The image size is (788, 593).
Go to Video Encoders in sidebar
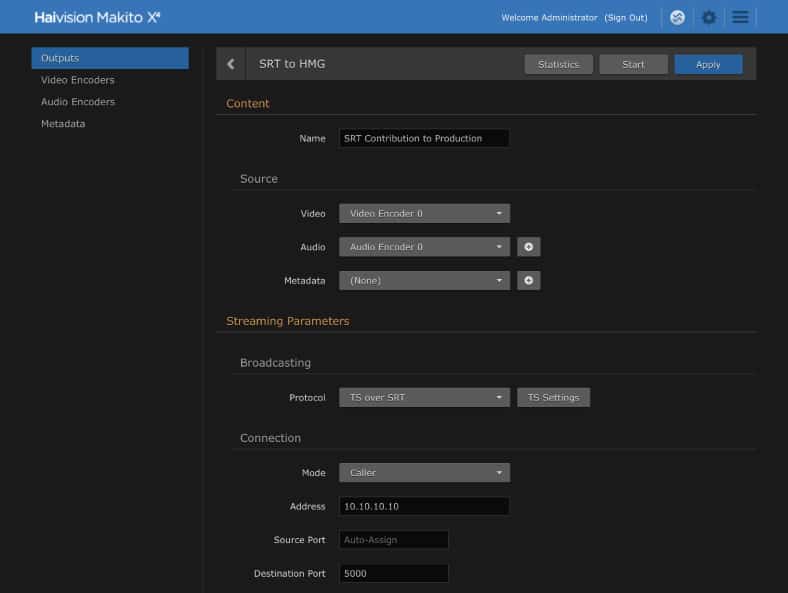point(78,80)
